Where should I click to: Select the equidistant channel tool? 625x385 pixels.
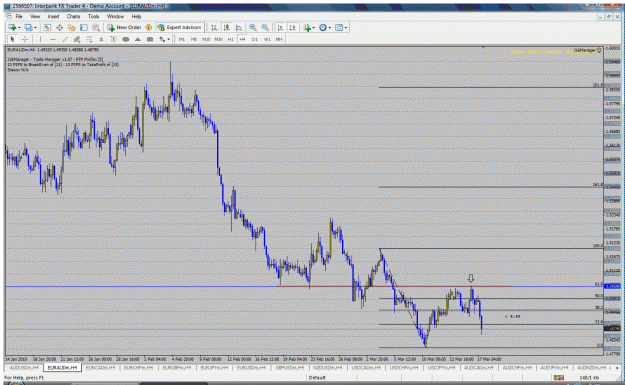pos(77,39)
